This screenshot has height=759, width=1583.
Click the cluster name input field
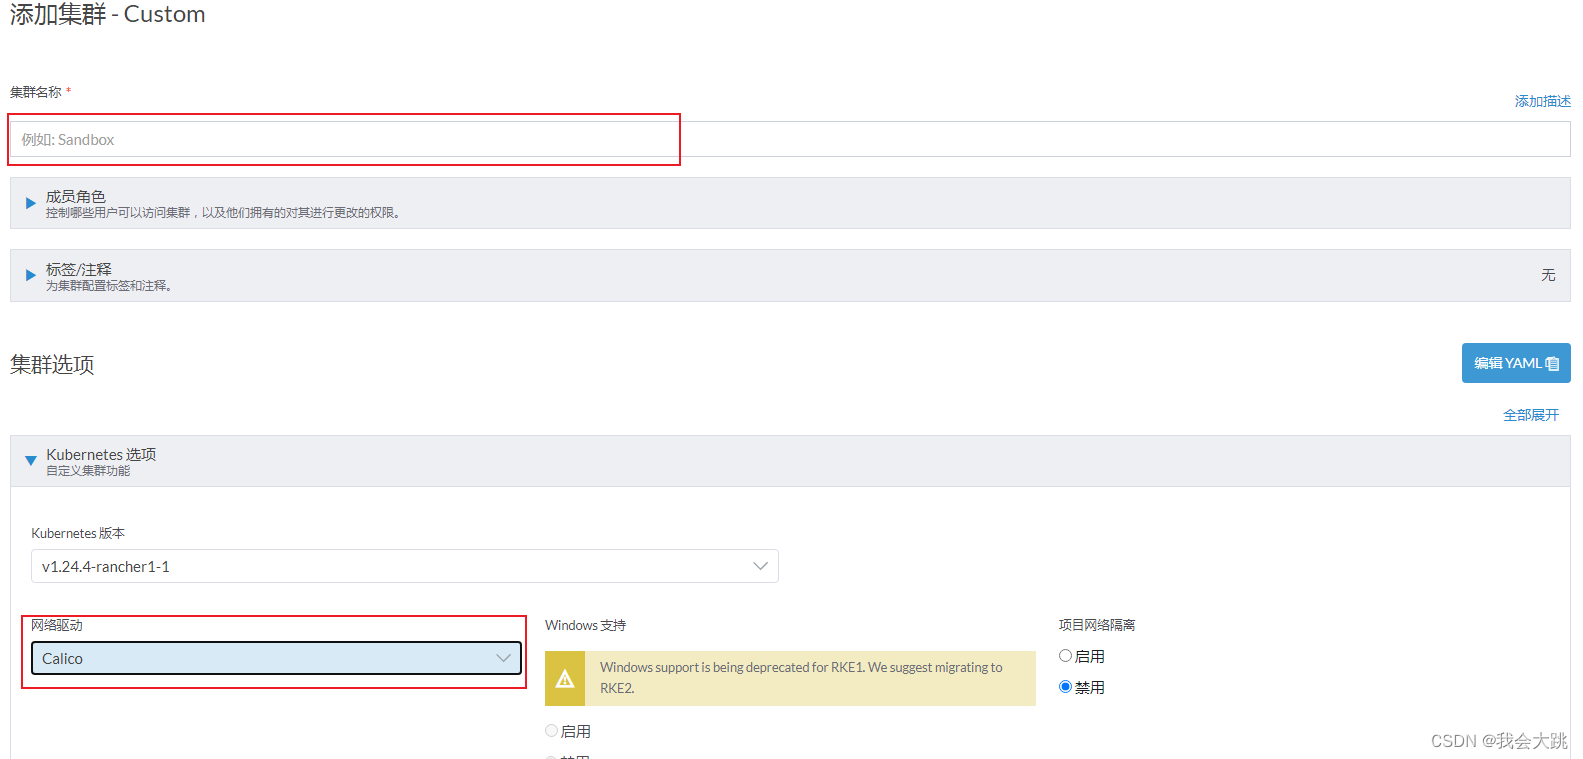(x=790, y=139)
